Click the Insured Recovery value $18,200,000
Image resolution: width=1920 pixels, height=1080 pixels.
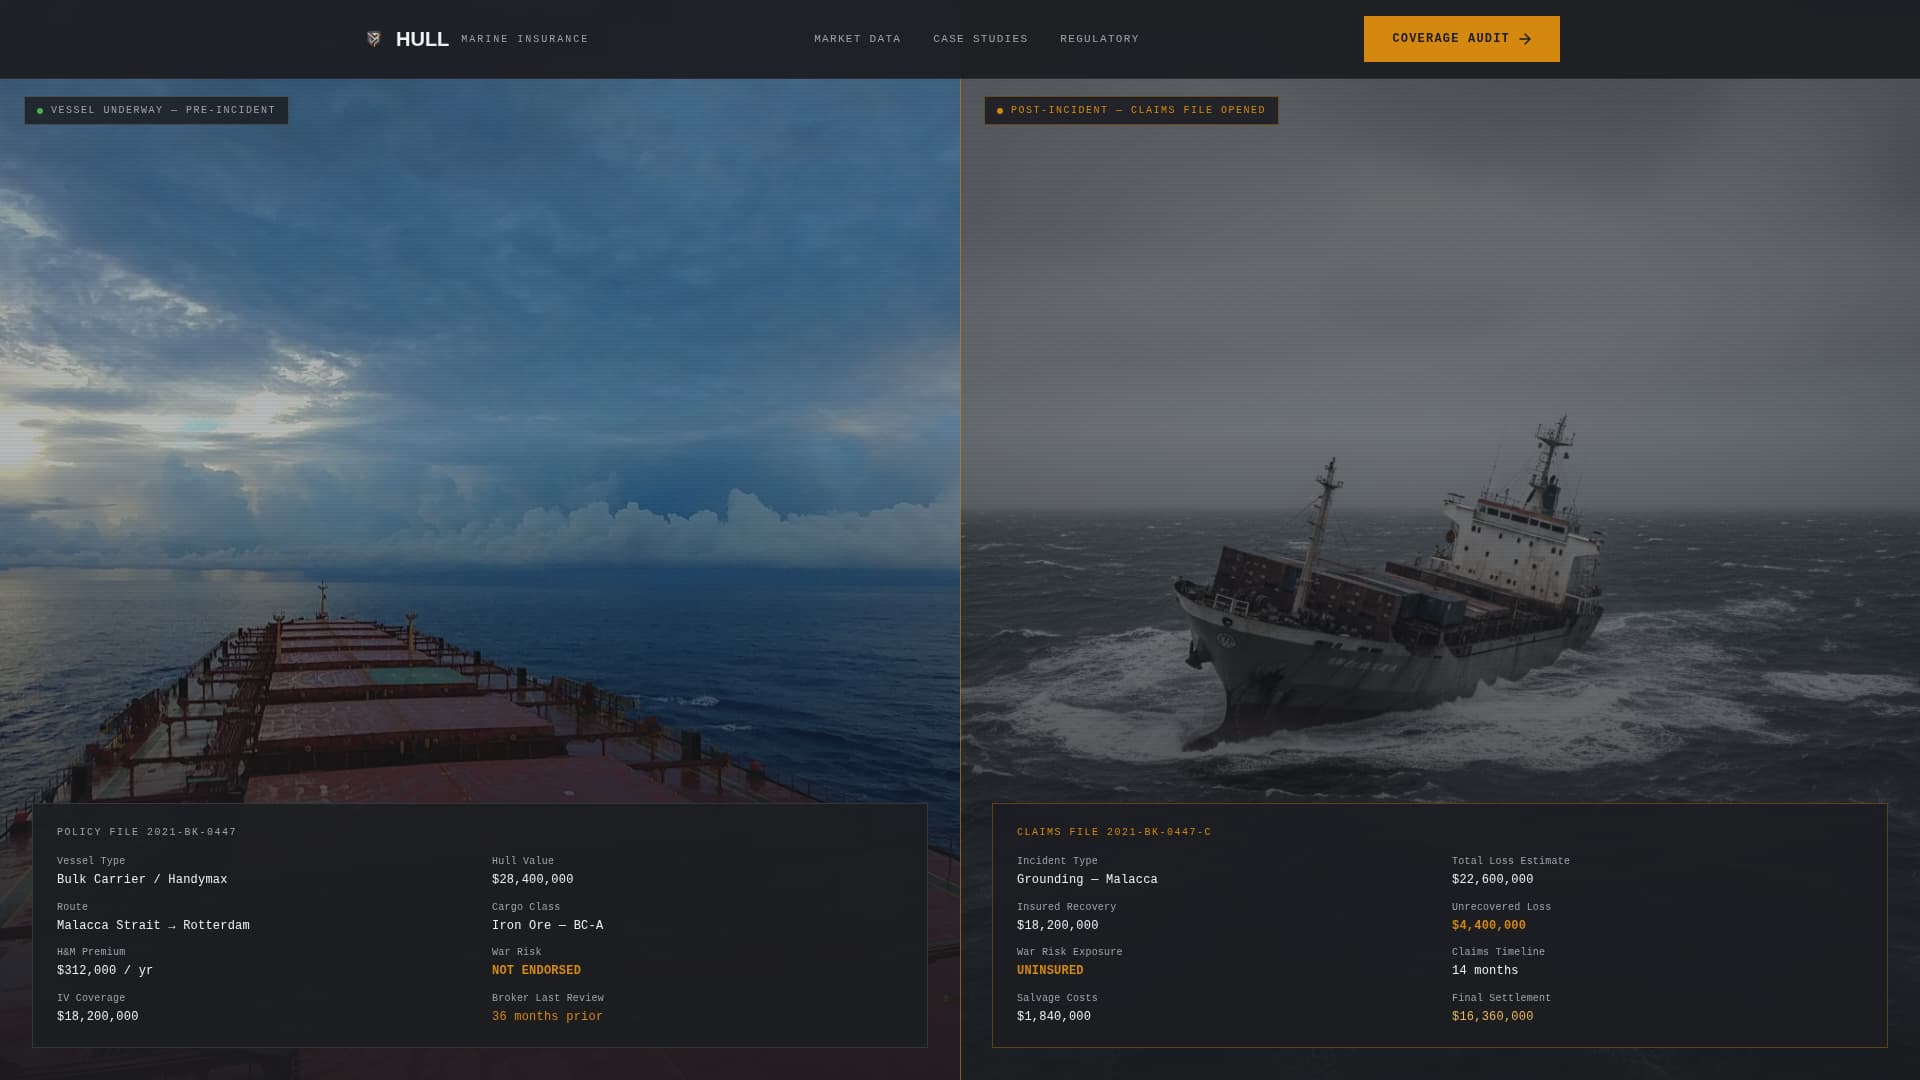point(1058,925)
